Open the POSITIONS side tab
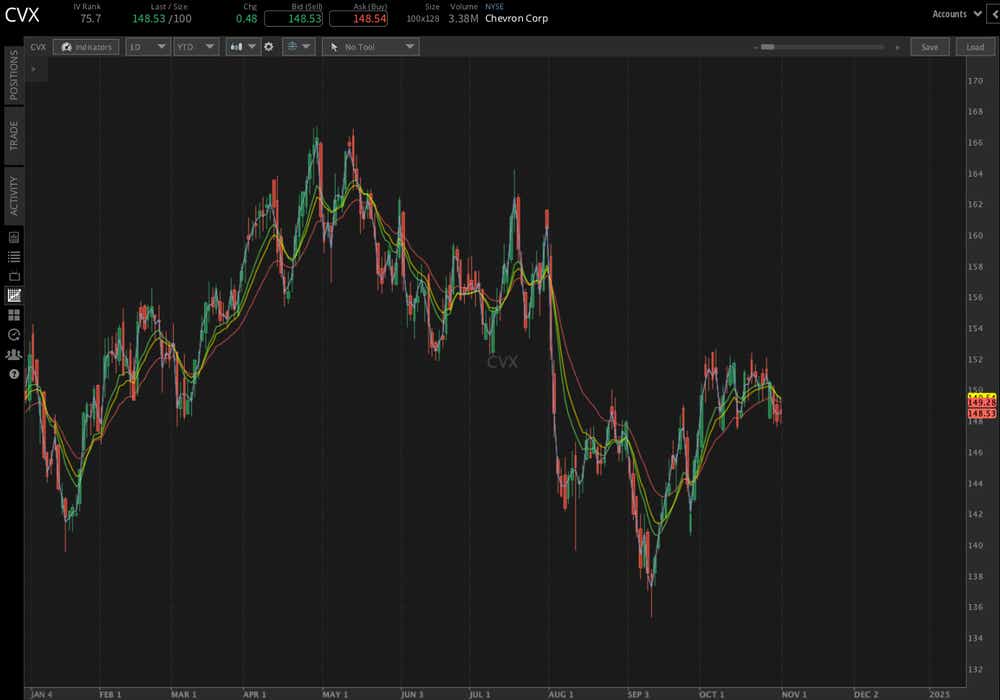 (x=14, y=75)
